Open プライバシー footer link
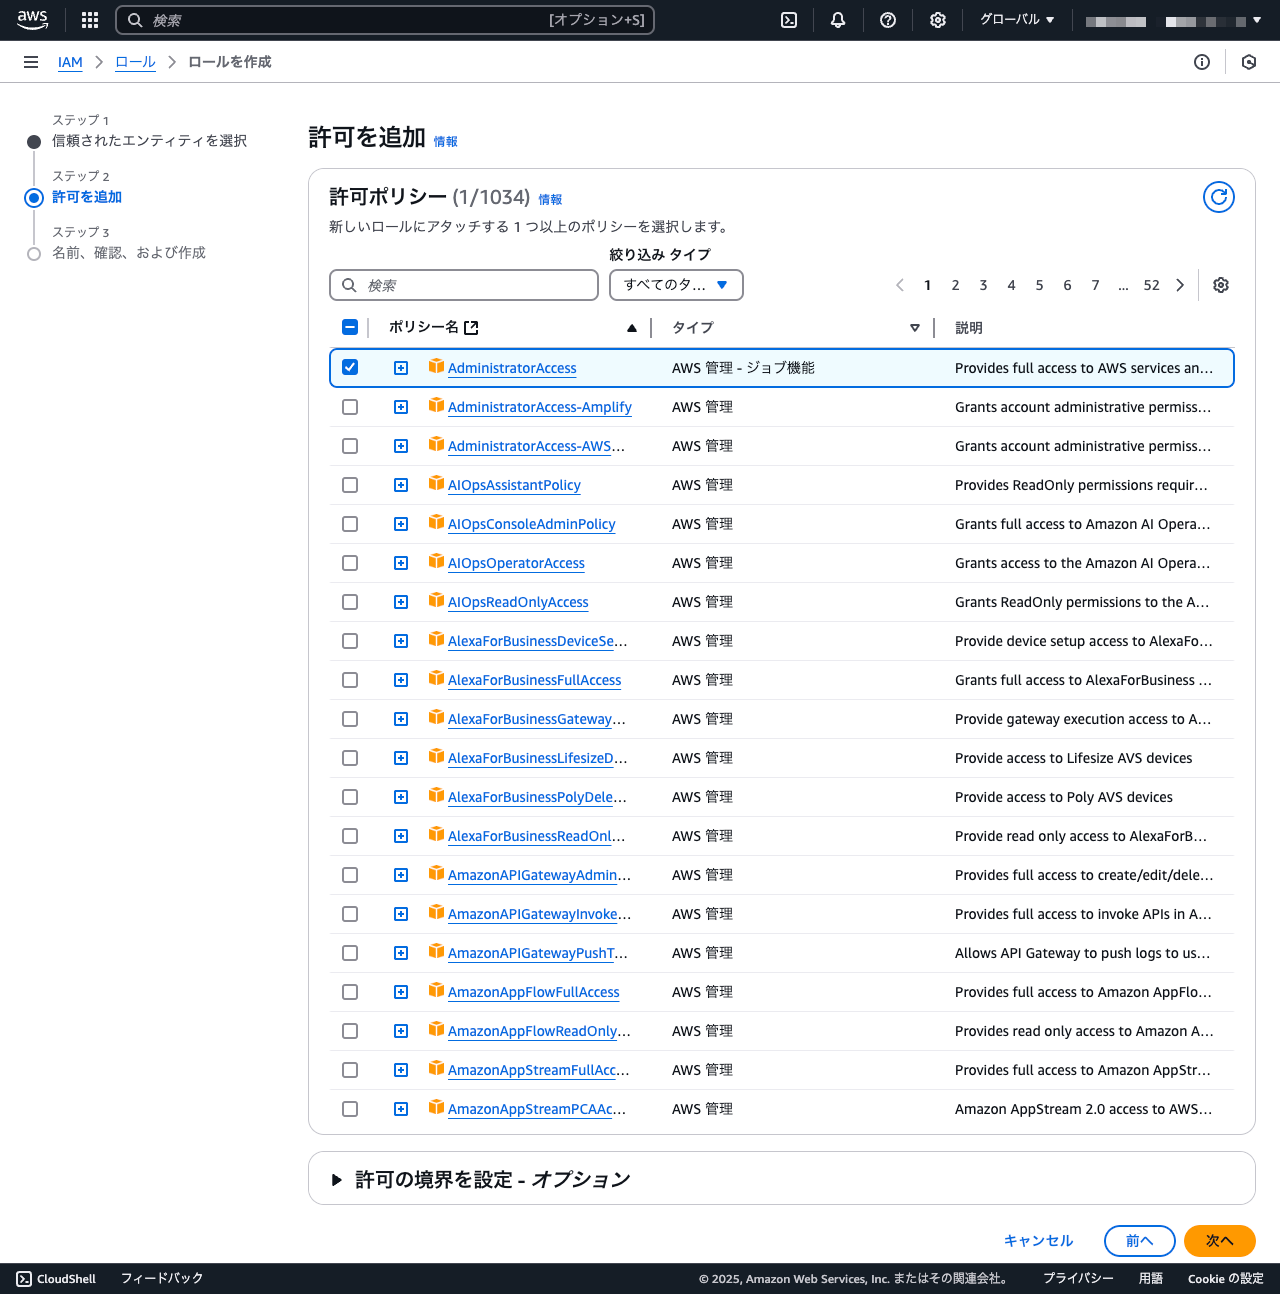 [x=1078, y=1279]
